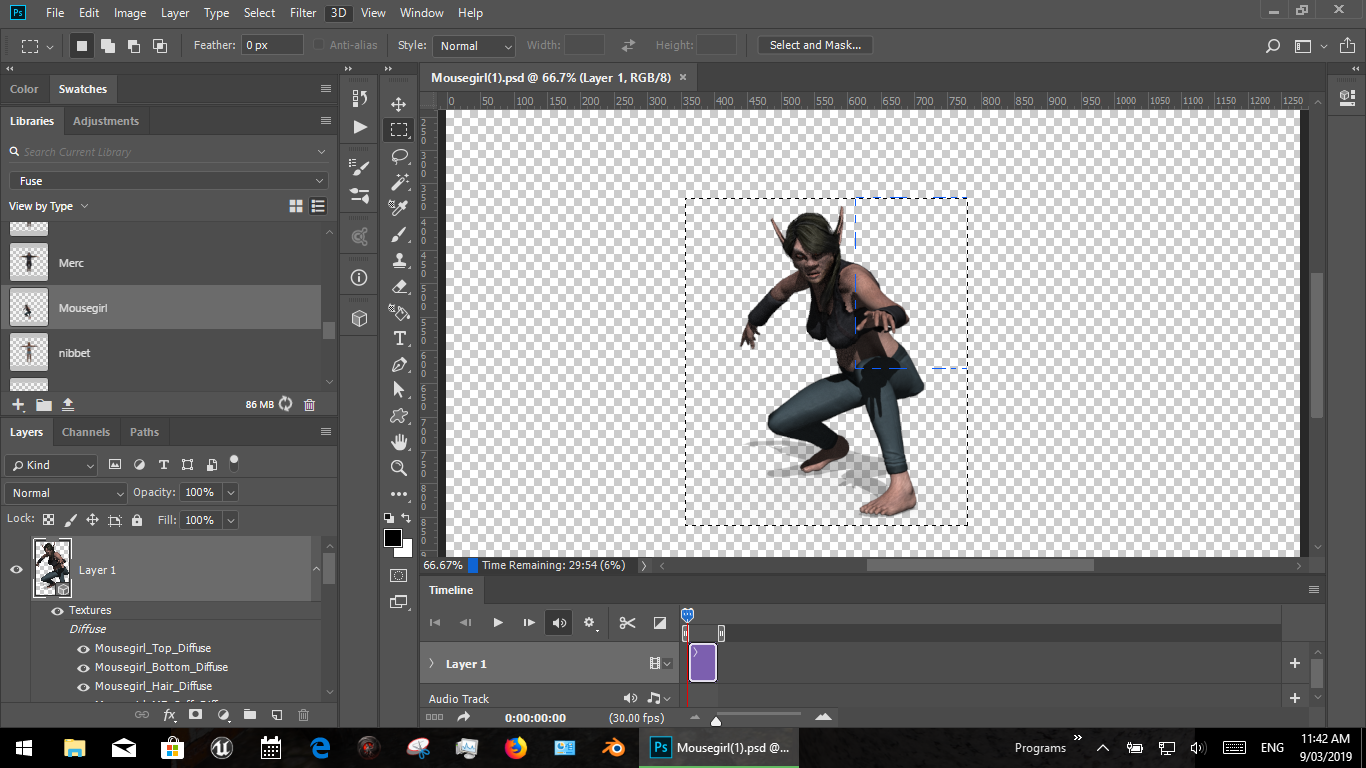Click the timeline transition icon

pos(659,623)
